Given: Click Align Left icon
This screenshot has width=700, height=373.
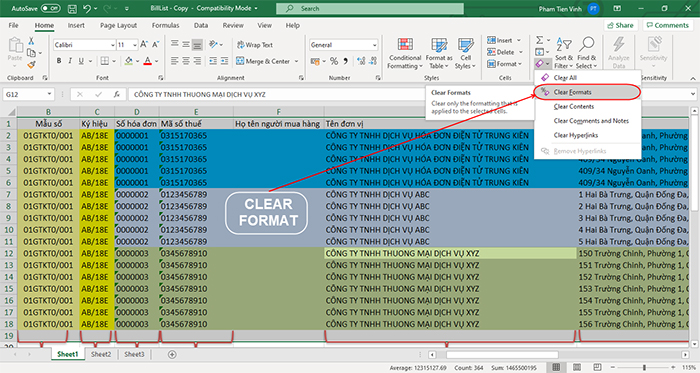Looking at the screenshot, I should click(x=175, y=61).
